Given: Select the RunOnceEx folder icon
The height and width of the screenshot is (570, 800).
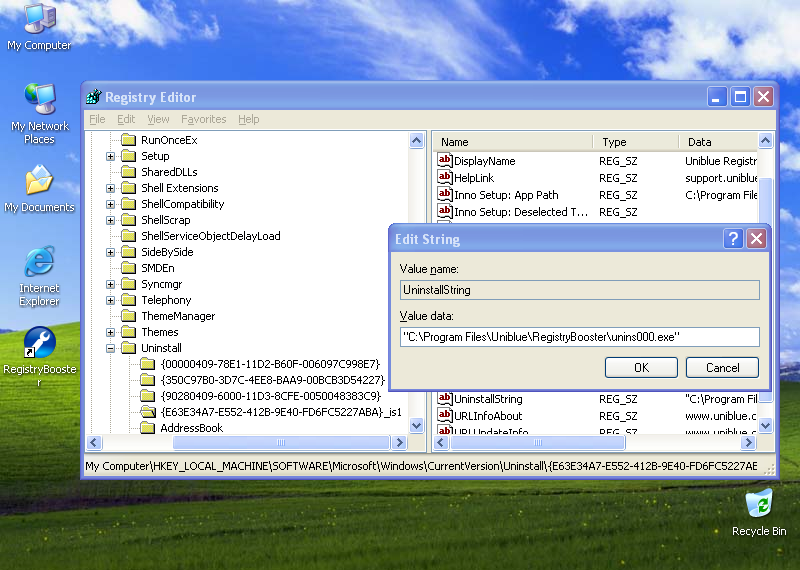Looking at the screenshot, I should [x=129, y=140].
